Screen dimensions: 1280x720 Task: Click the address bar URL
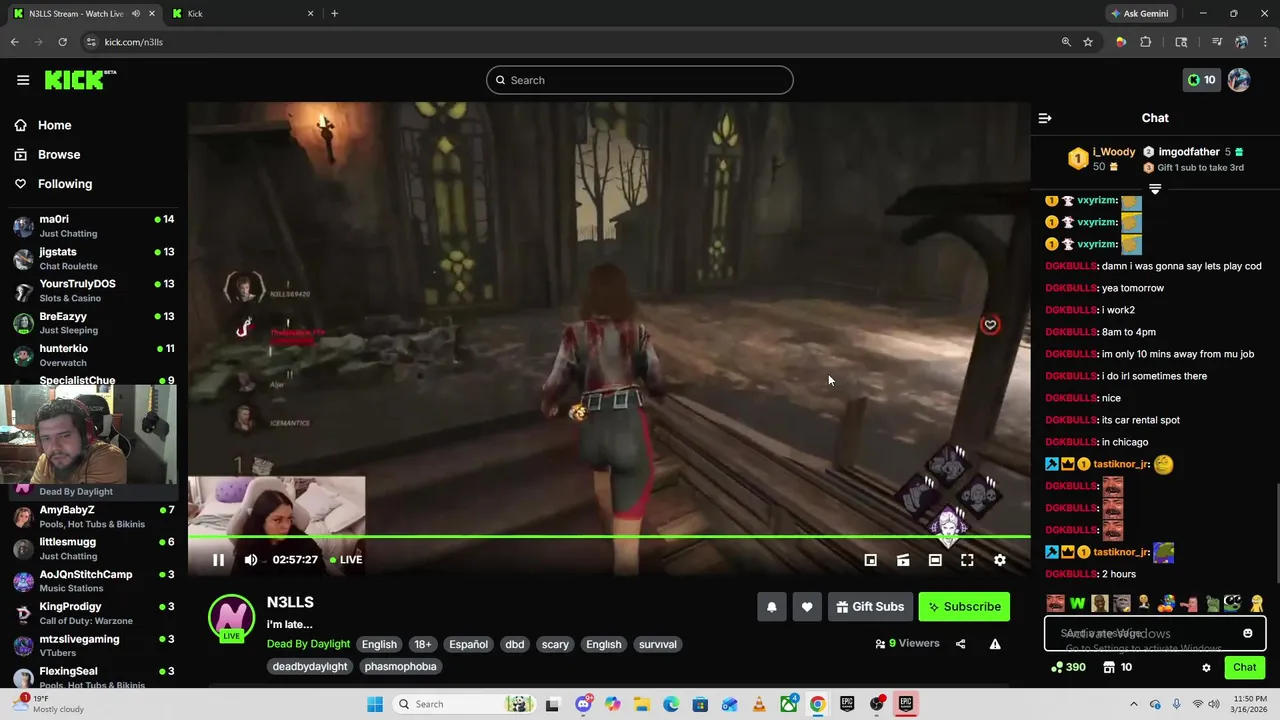(133, 42)
